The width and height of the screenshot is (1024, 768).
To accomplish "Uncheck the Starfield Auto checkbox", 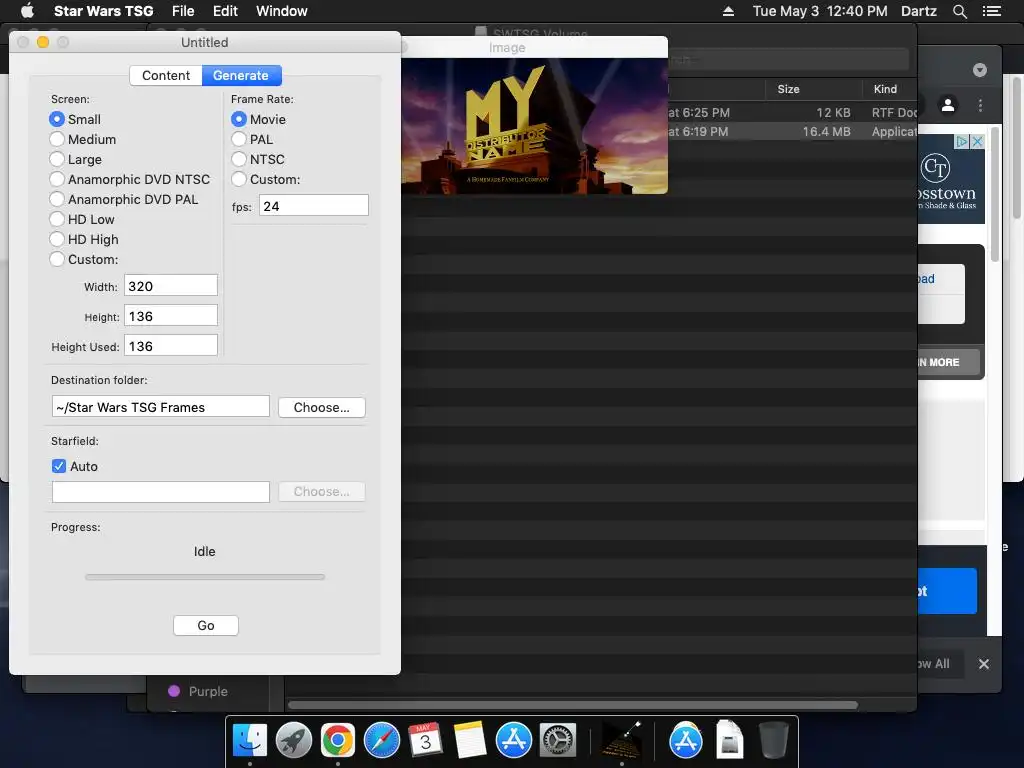I will pyautogui.click(x=59, y=466).
